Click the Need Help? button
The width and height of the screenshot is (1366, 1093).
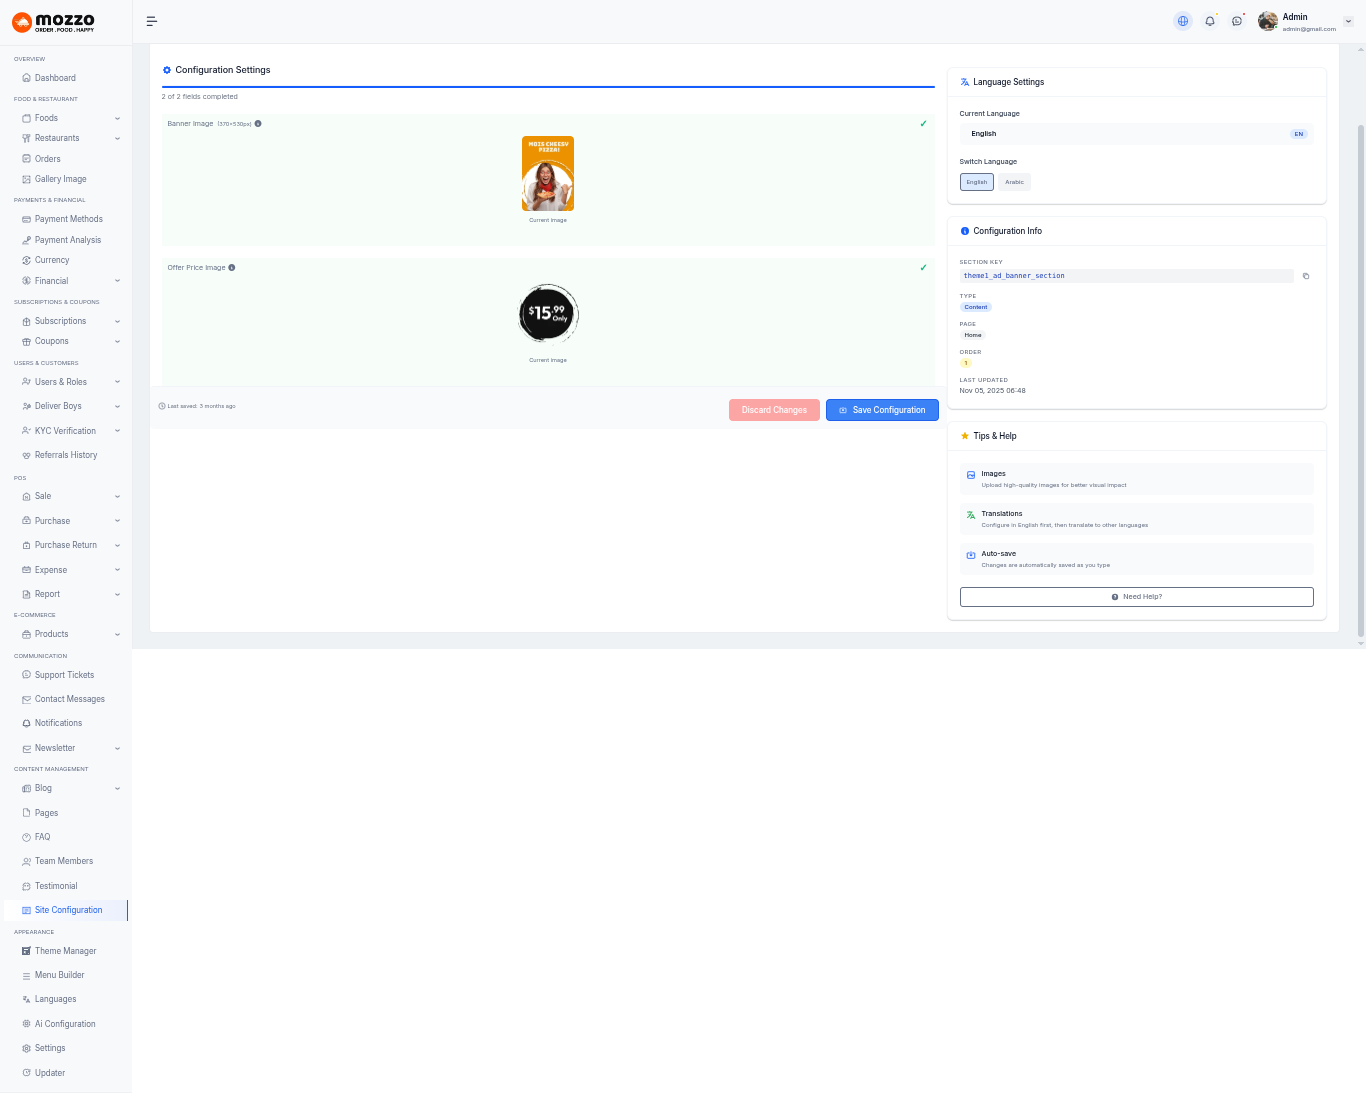pyautogui.click(x=1136, y=597)
